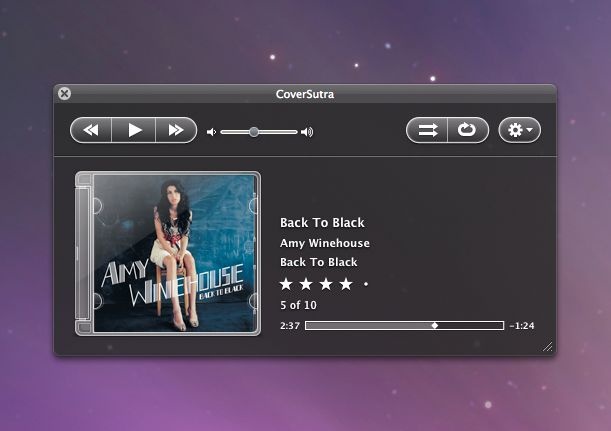Click song title Back To Black

322,223
